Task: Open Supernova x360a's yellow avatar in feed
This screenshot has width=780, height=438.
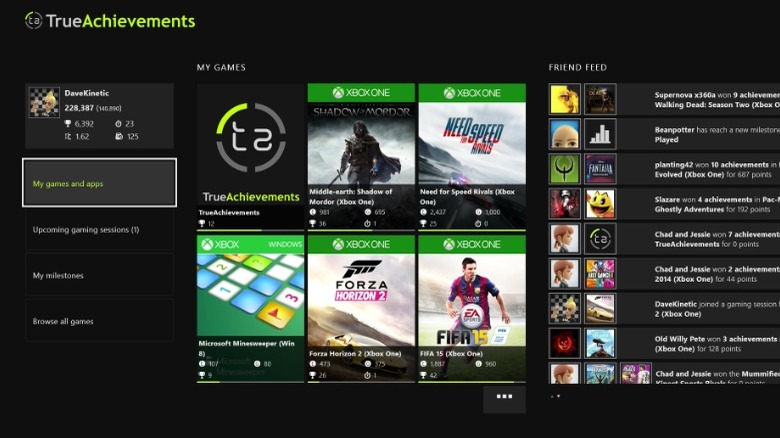Action: pos(565,99)
